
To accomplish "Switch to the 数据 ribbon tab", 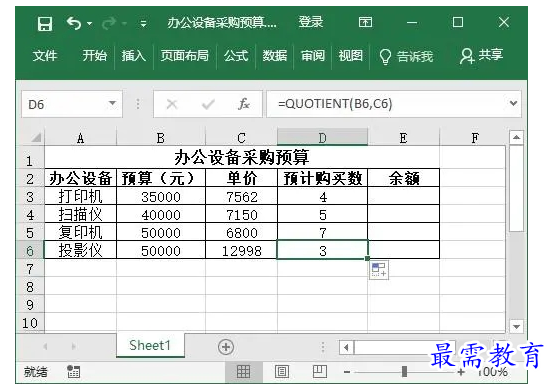I will [275, 56].
